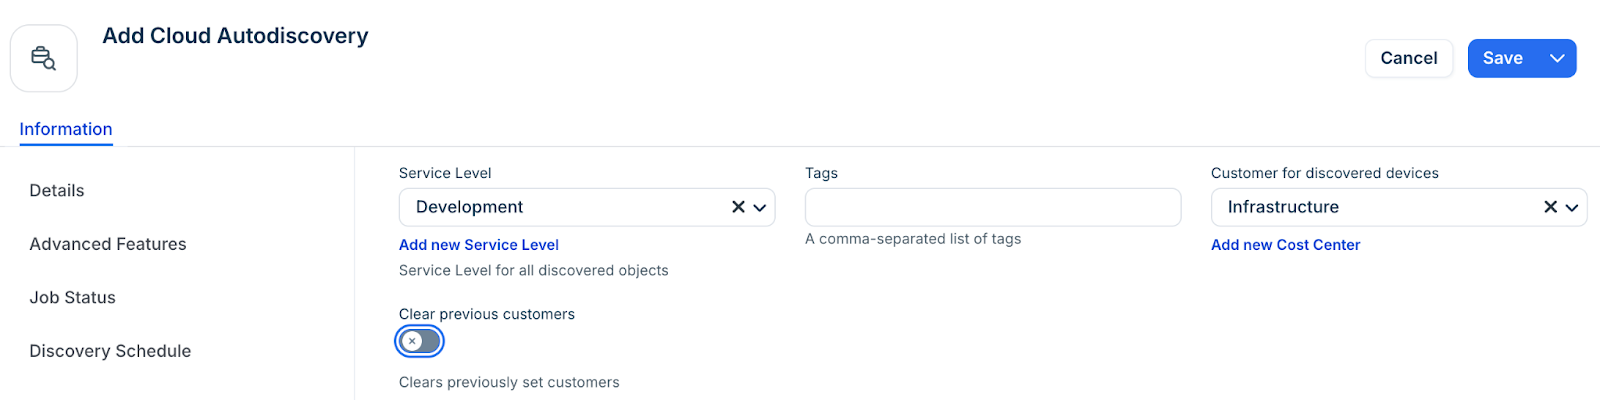This screenshot has width=1600, height=400.
Task: Select Job Status in the sidebar
Action: (73, 297)
